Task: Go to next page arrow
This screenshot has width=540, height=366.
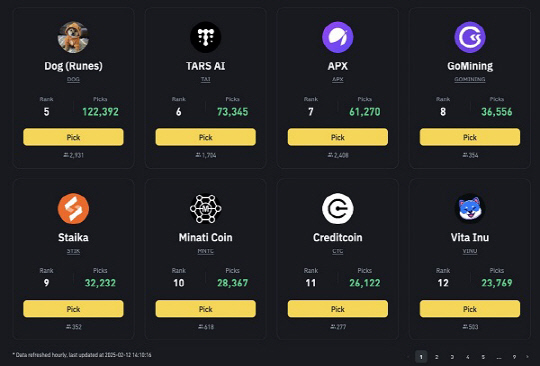Action: (527, 357)
